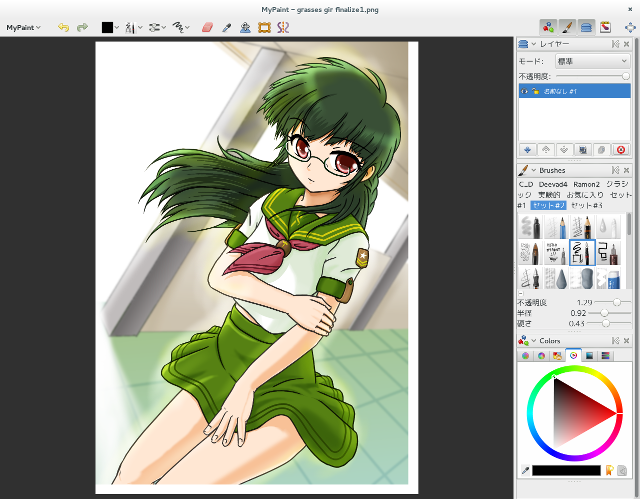Collapse brush settings with the small minus box

pos(521,293)
